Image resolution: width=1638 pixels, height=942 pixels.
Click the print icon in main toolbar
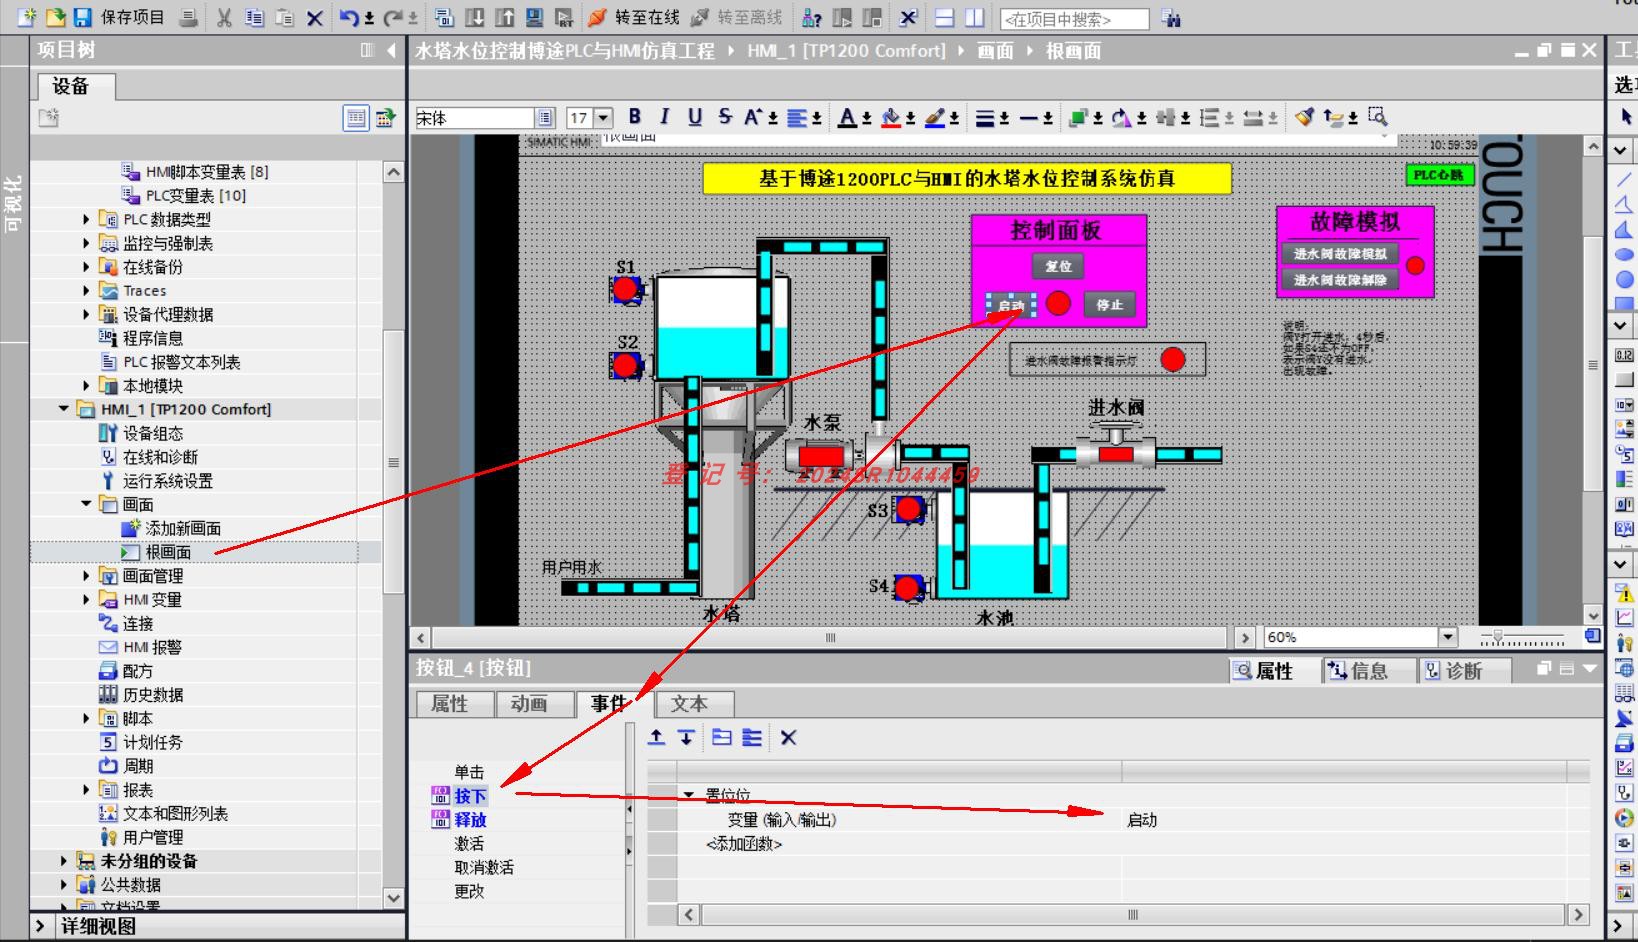pos(188,17)
